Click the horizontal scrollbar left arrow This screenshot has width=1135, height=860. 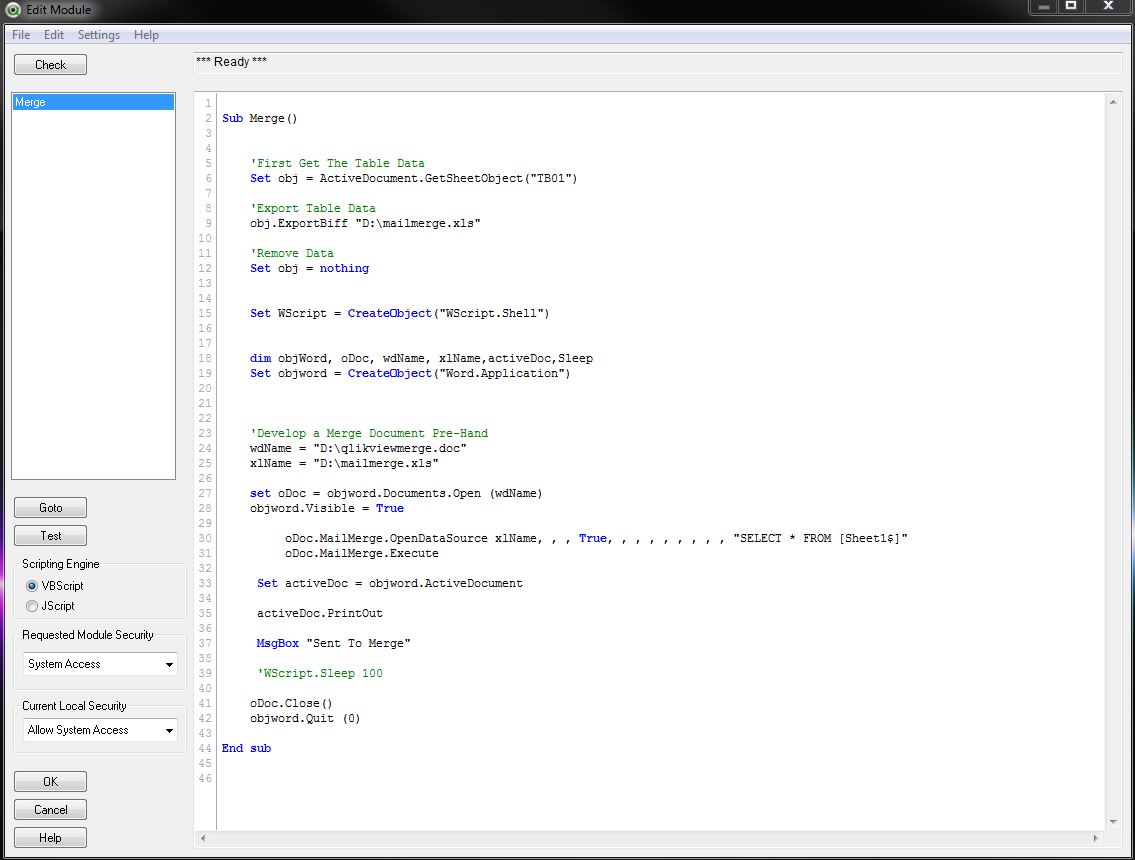(x=204, y=838)
